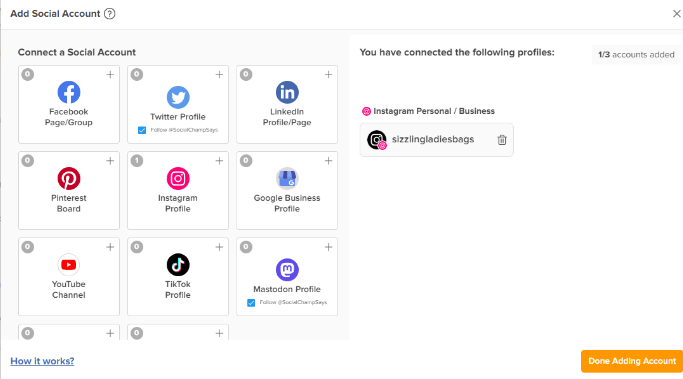The width and height of the screenshot is (683, 379).
Task: Open help next to Add Social Account
Action: pos(110,14)
